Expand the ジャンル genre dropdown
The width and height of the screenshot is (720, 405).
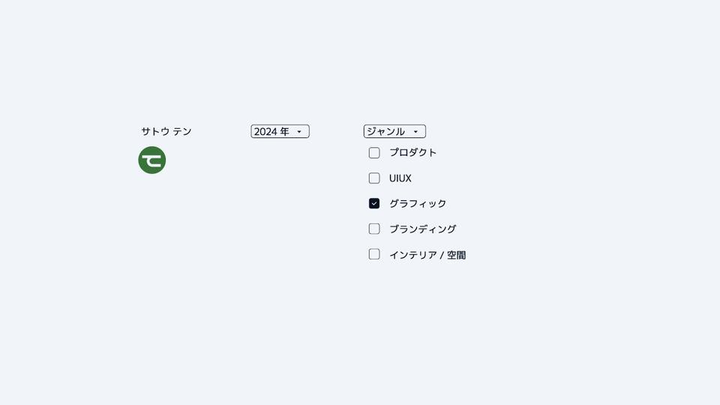tap(394, 132)
